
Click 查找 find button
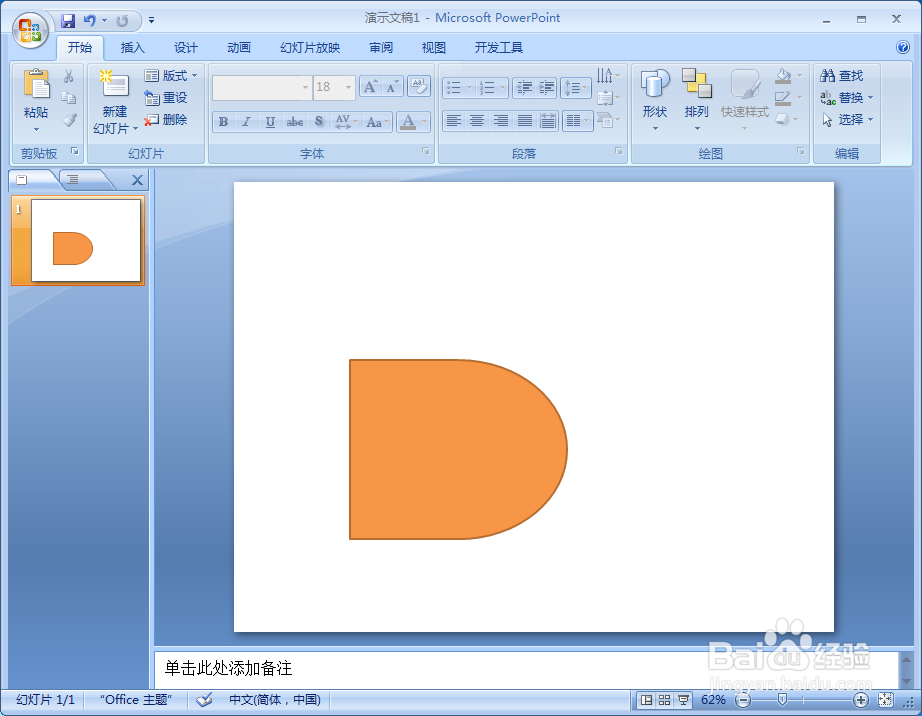pyautogui.click(x=841, y=75)
